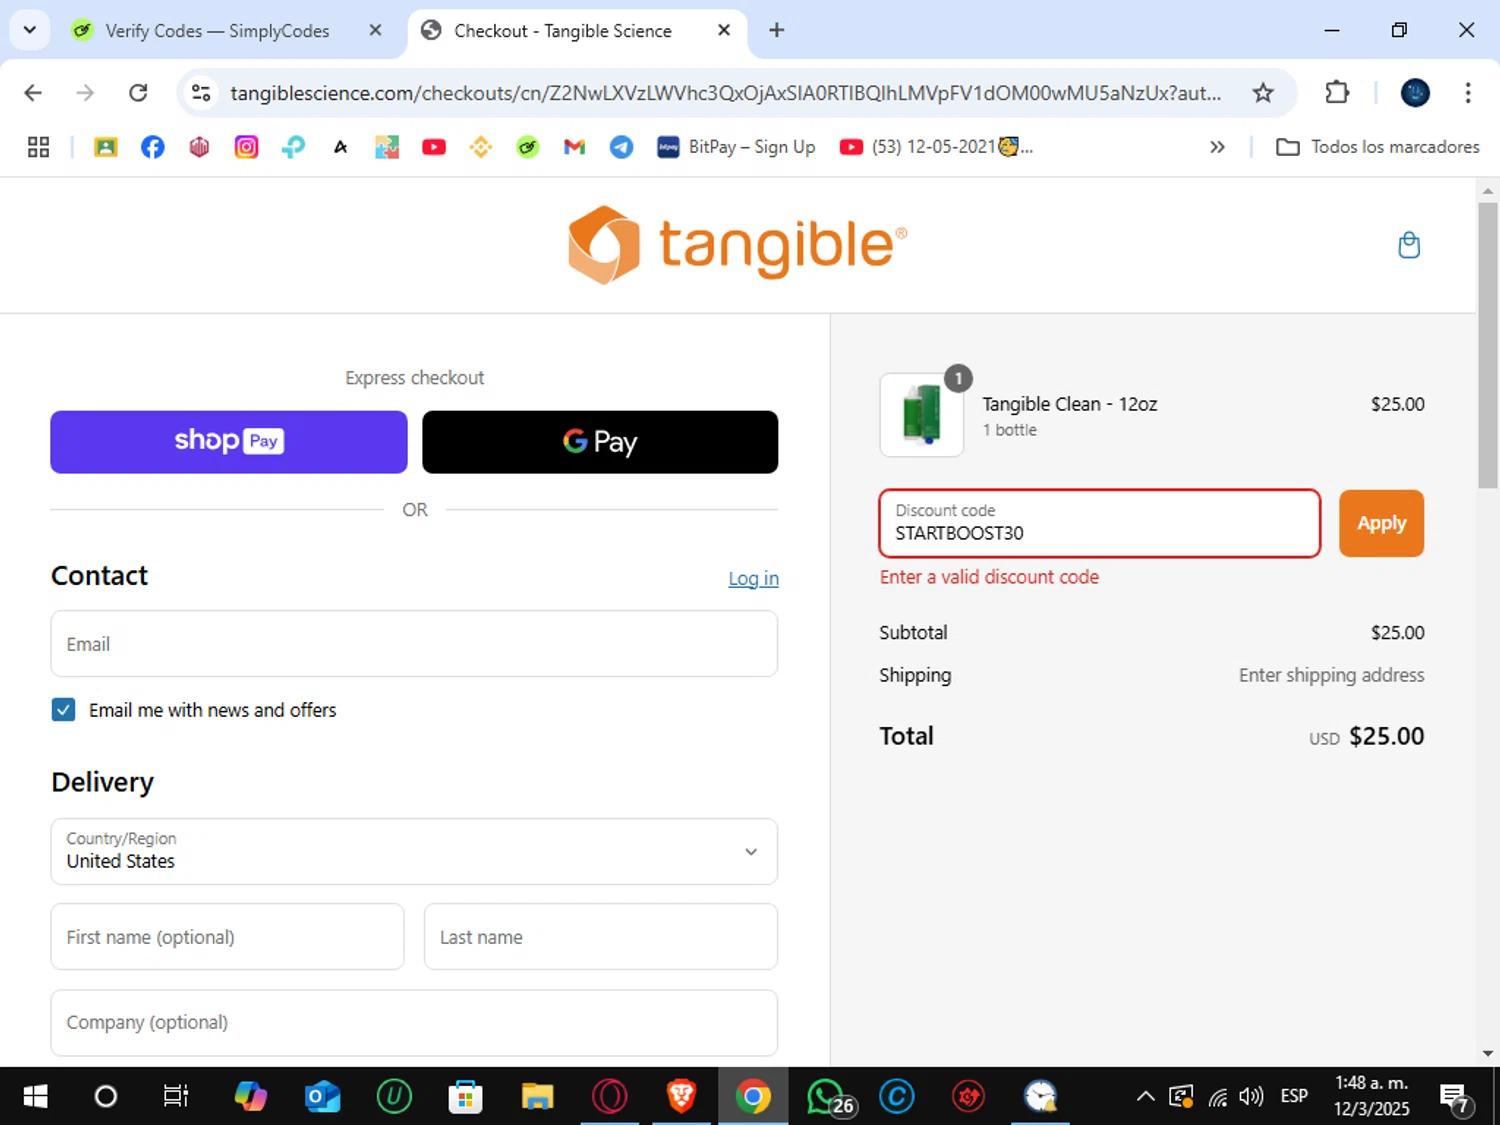
Task: Open the Chrome profile avatar
Action: coord(1415,93)
